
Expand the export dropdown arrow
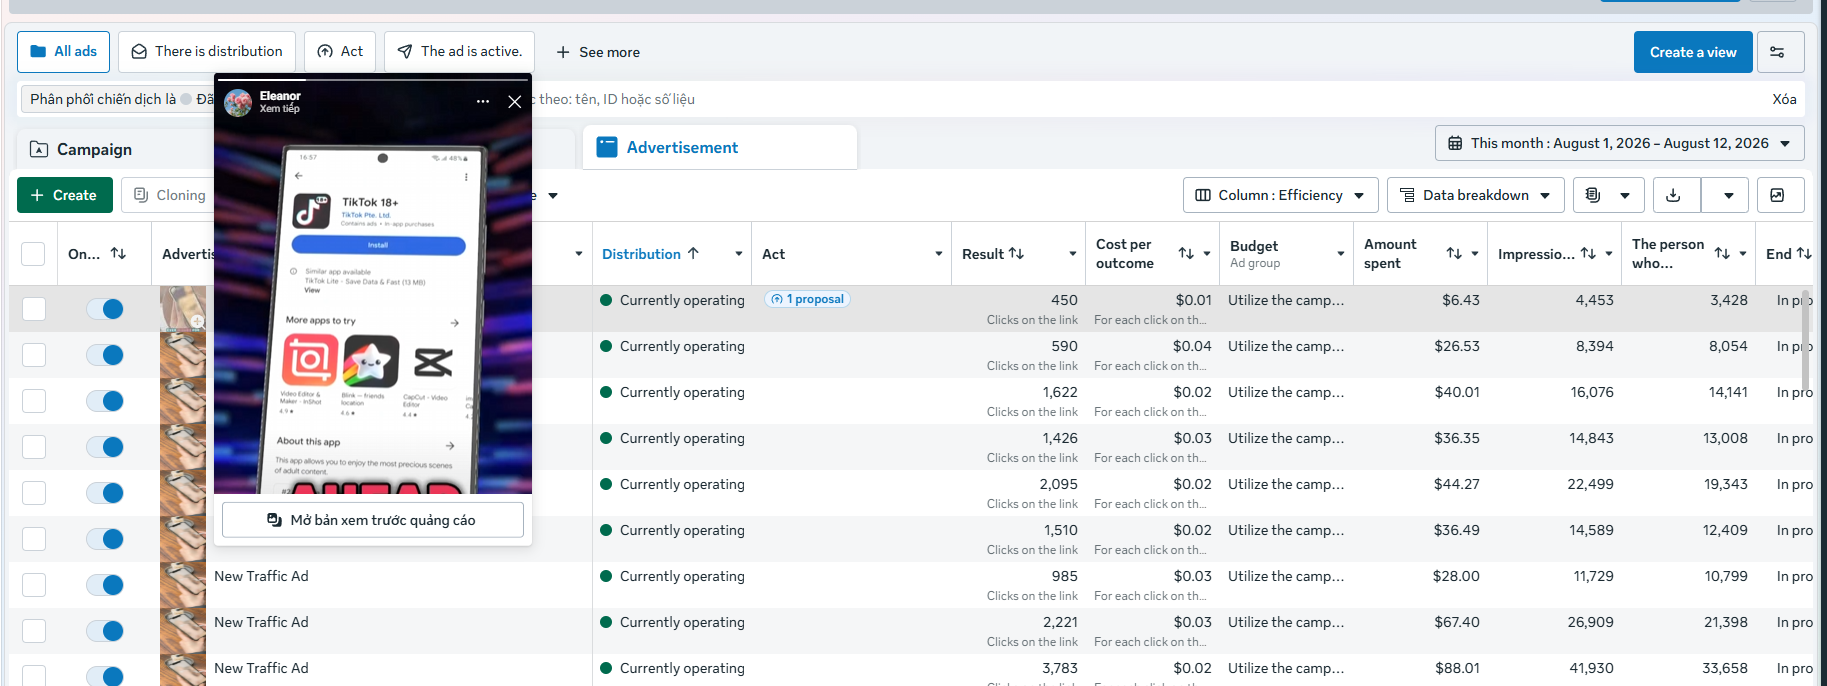1728,195
